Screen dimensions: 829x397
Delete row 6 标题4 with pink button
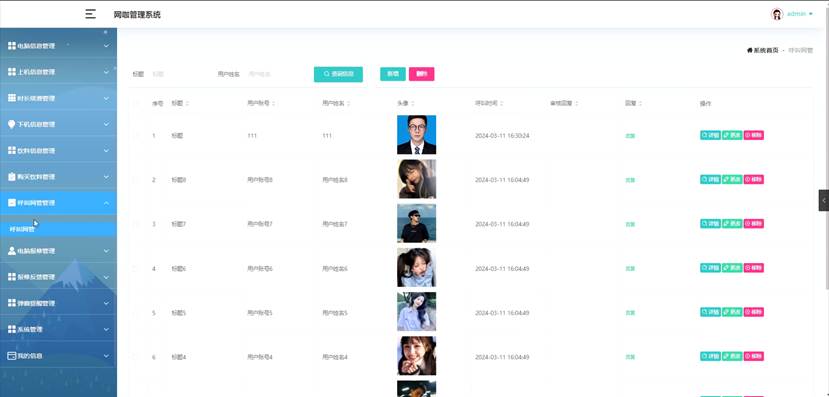[x=754, y=357]
